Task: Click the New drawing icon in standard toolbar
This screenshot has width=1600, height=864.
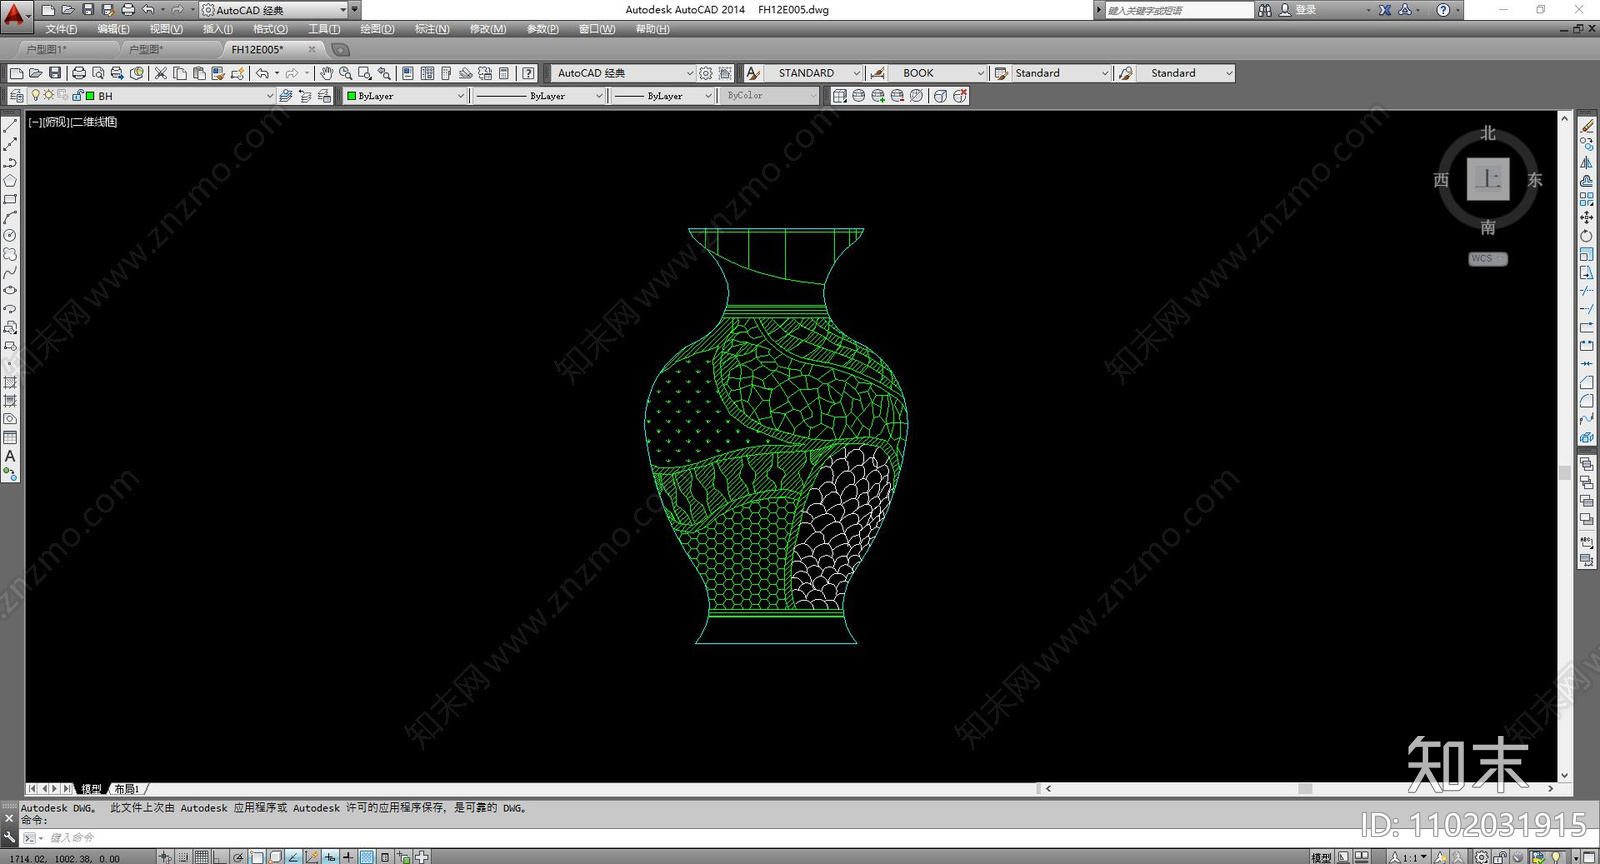Action: coord(16,73)
